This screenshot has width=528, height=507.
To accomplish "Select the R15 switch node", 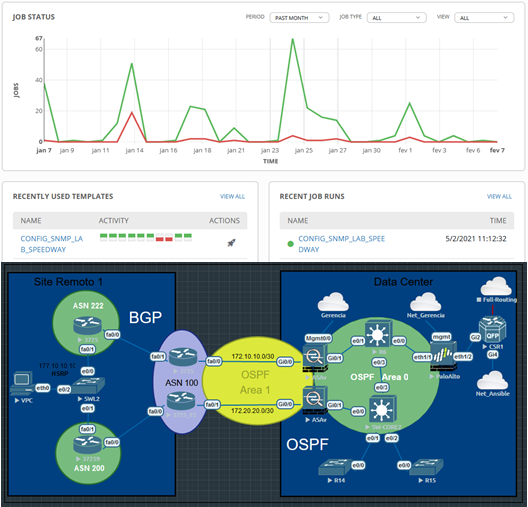I will pyautogui.click(x=426, y=467).
